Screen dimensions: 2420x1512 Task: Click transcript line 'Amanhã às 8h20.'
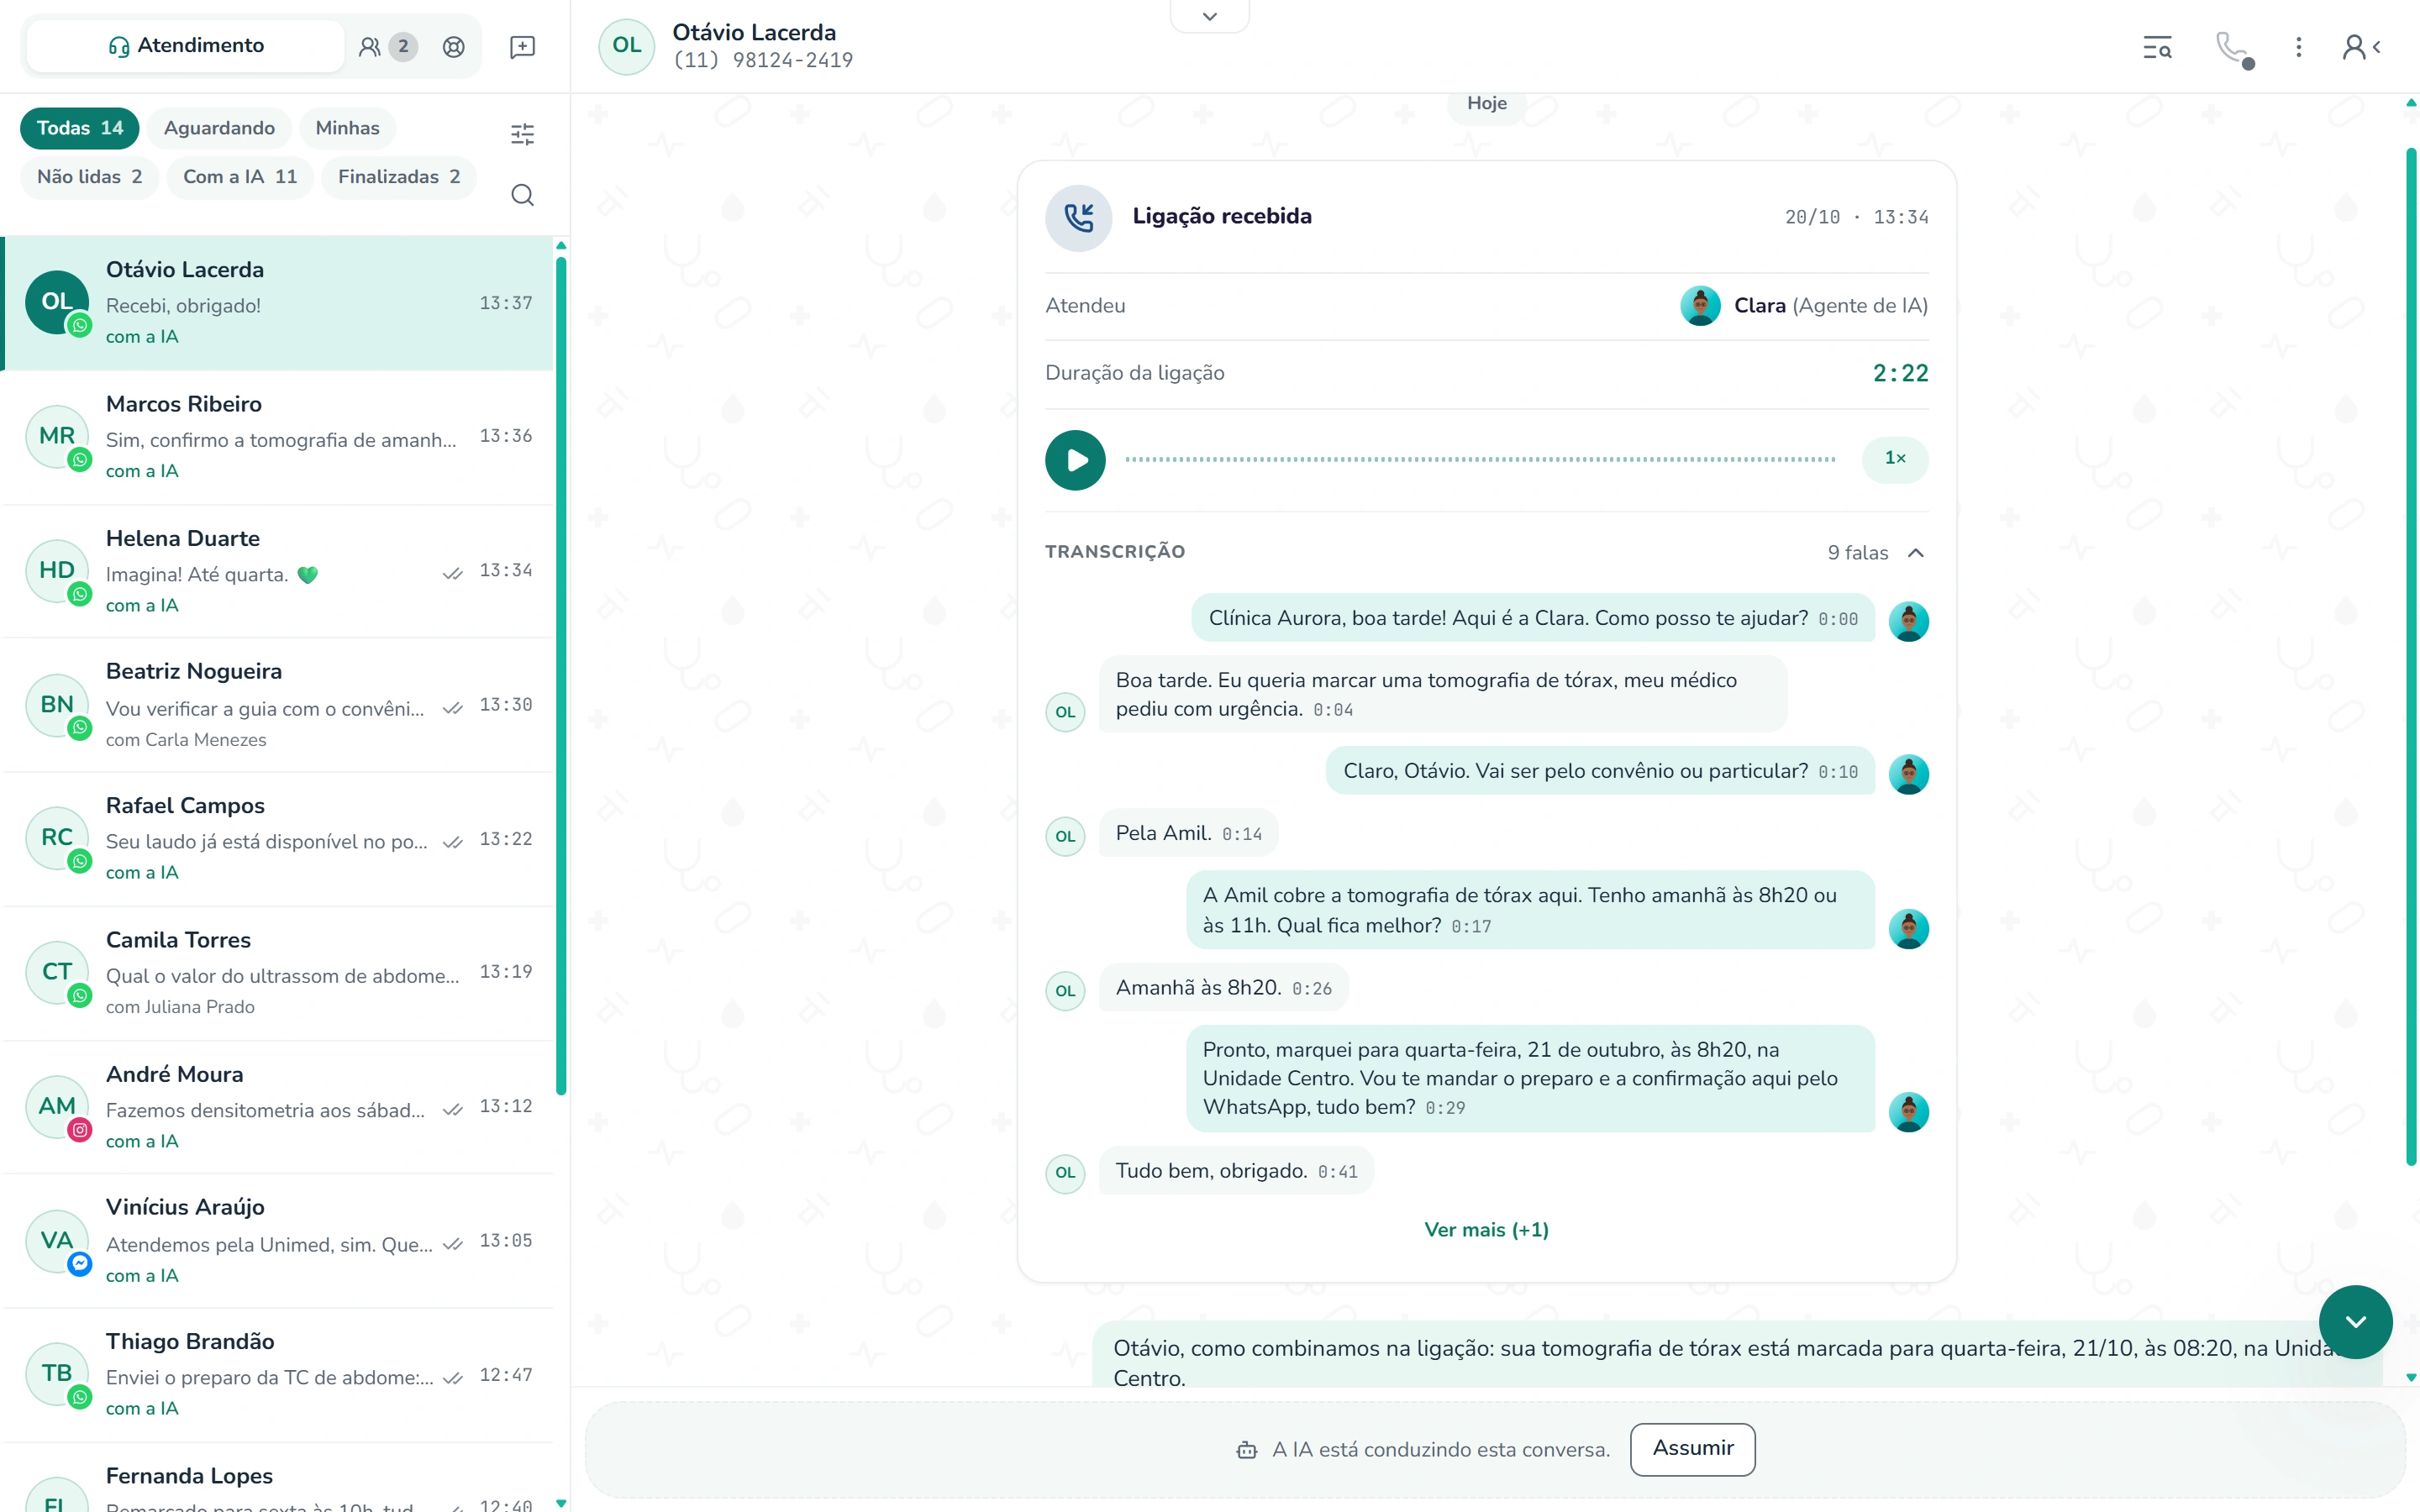[1223, 988]
